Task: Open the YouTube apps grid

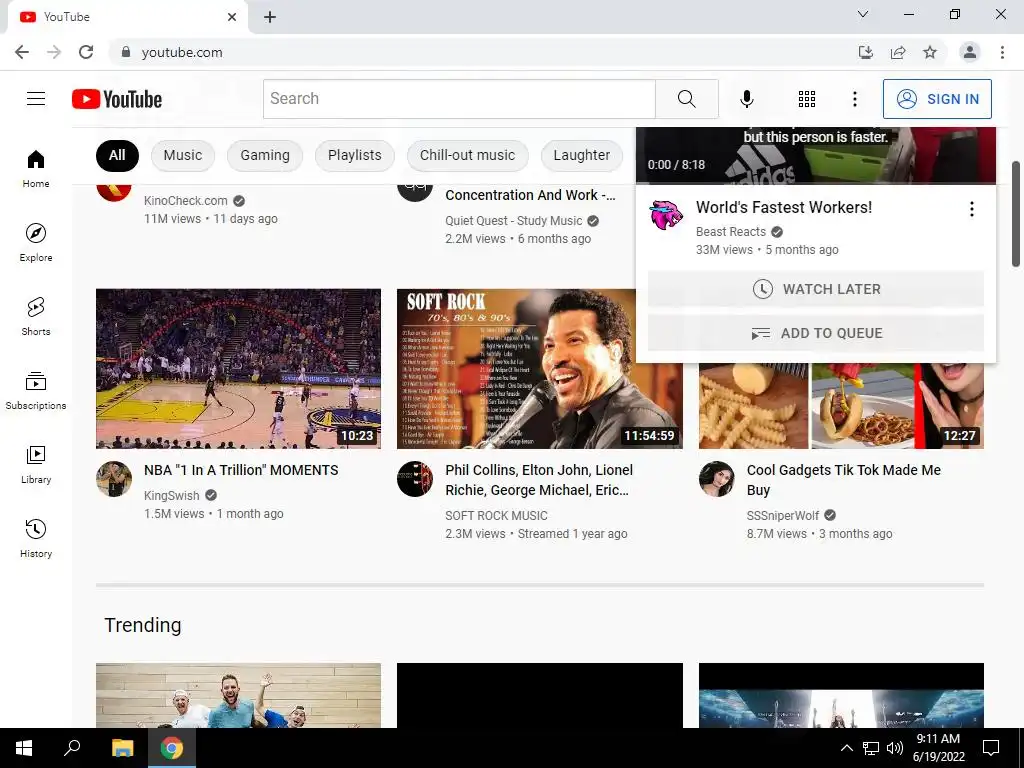Action: coord(807,99)
